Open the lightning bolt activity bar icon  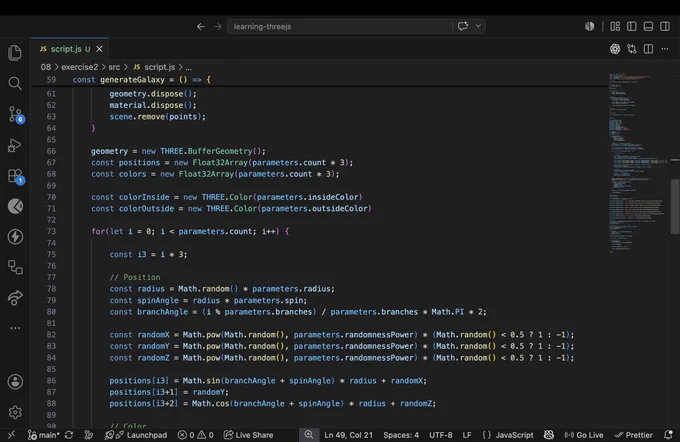coord(15,237)
